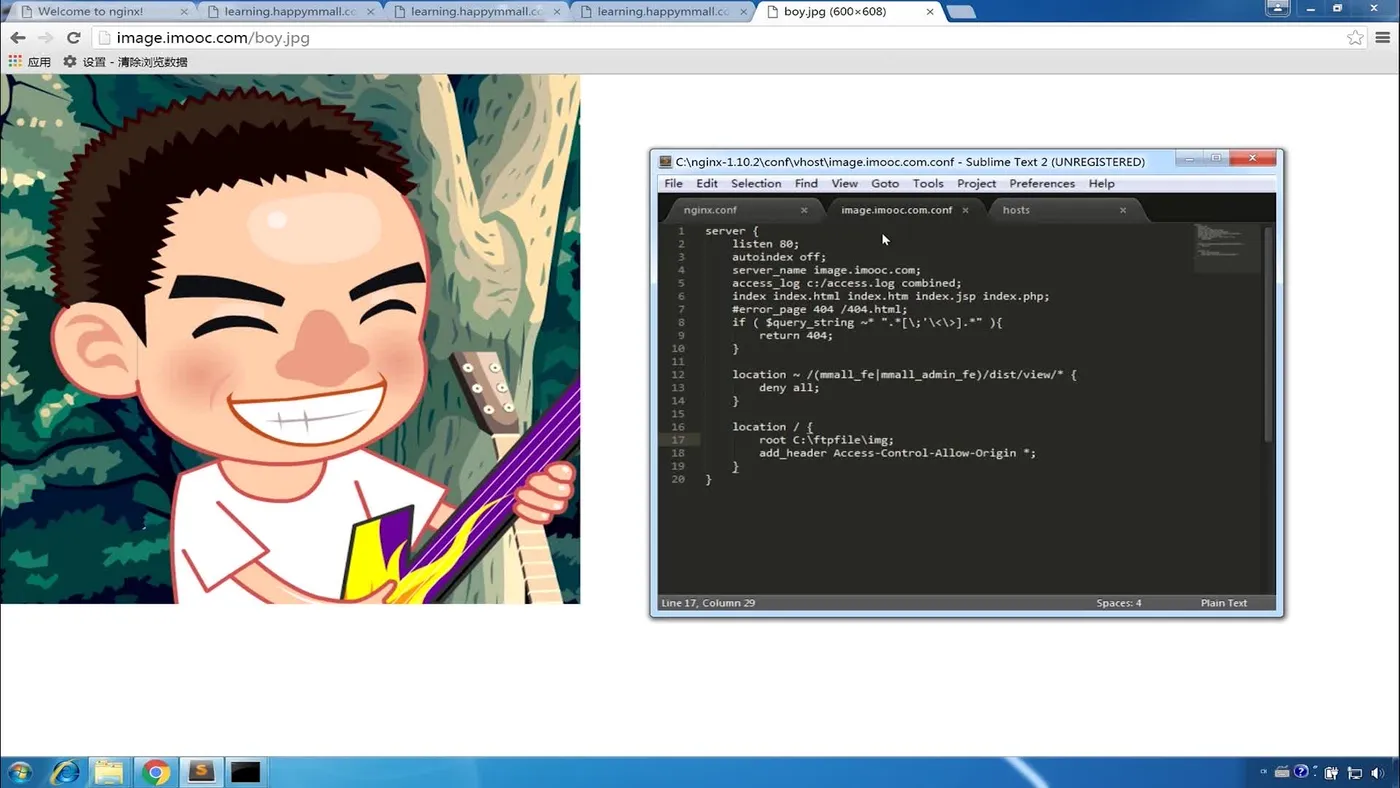Click the page info icon in address bar

point(105,38)
